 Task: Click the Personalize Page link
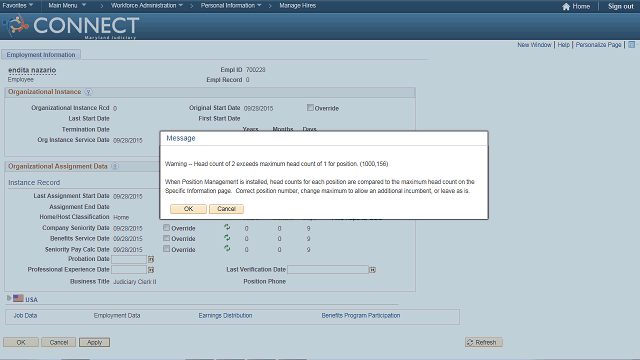pos(598,45)
